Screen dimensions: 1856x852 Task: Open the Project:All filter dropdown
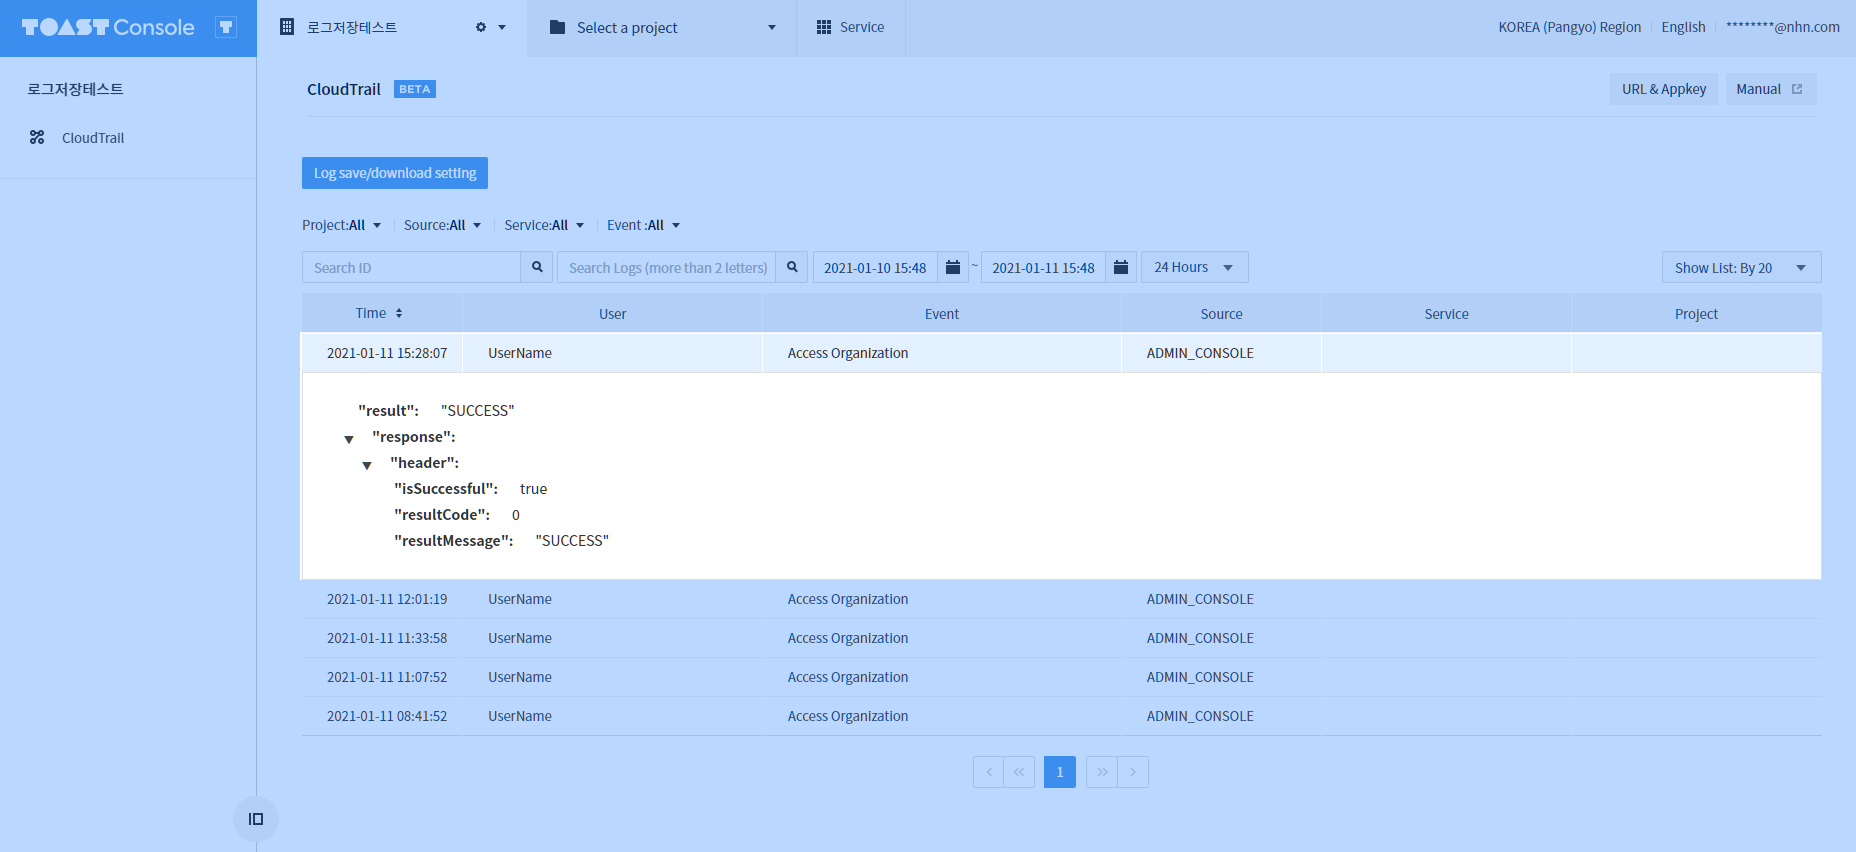click(342, 225)
